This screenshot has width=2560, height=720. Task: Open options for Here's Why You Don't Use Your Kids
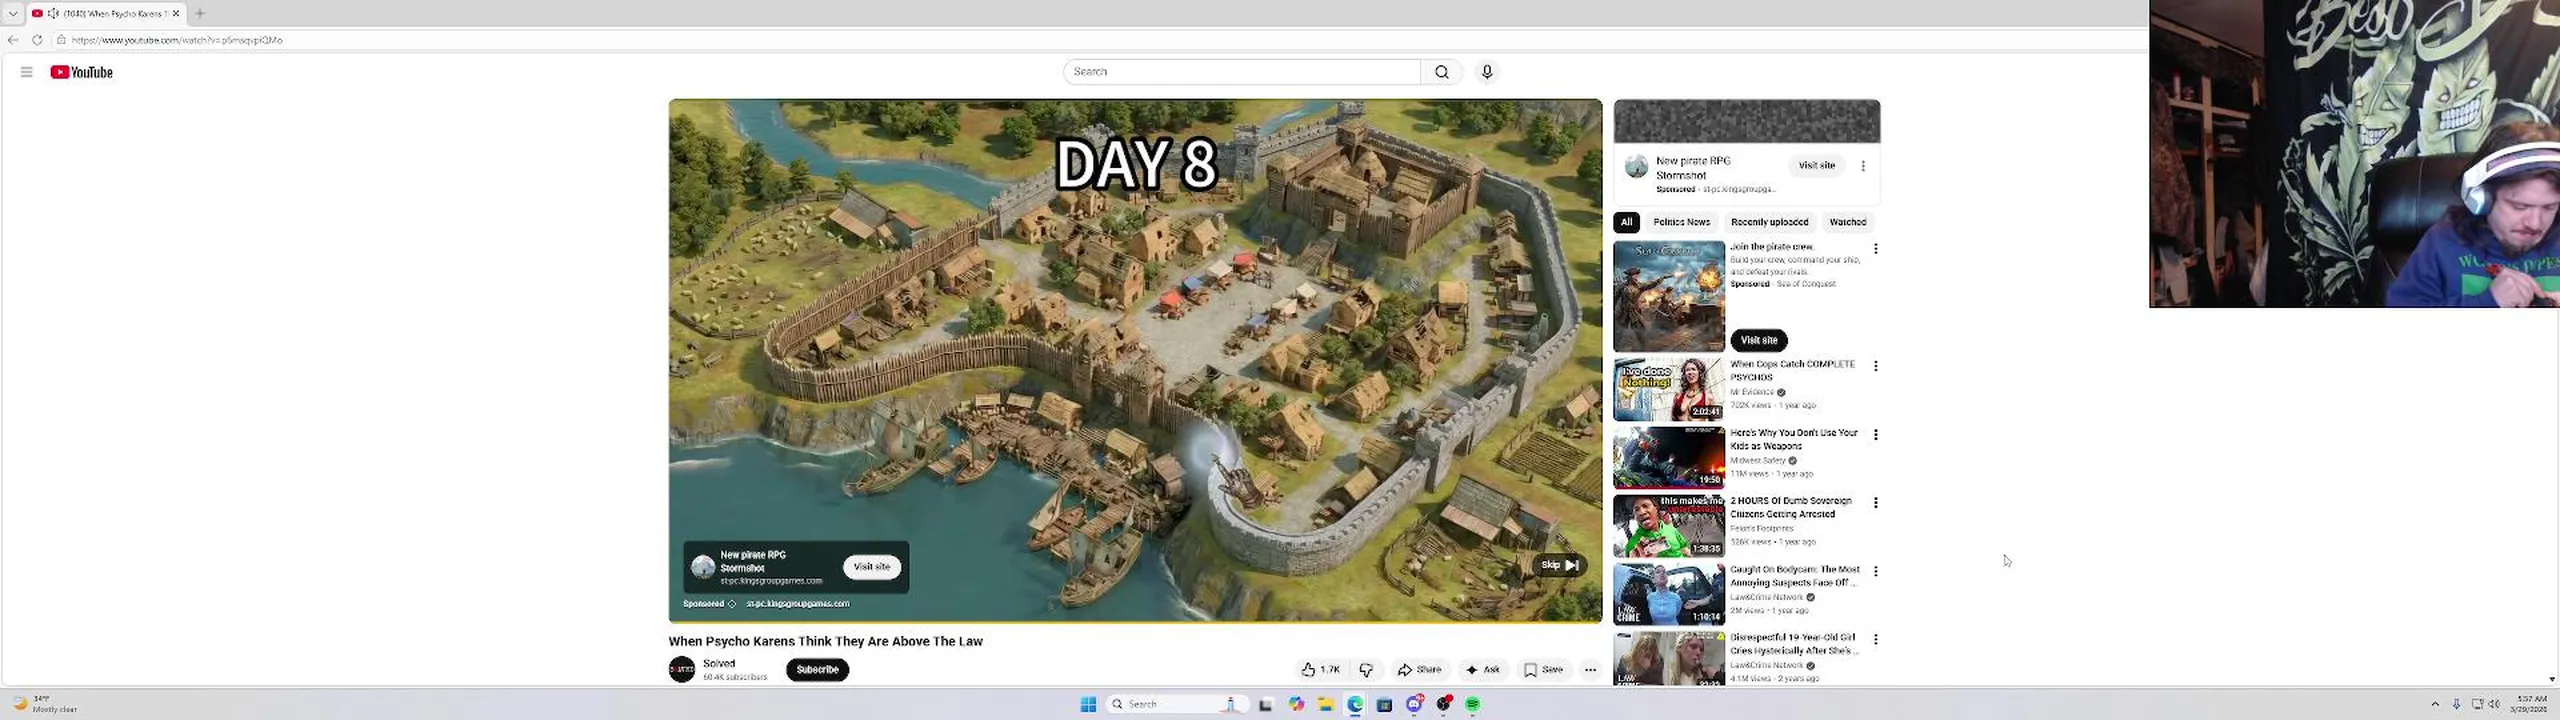[1876, 435]
